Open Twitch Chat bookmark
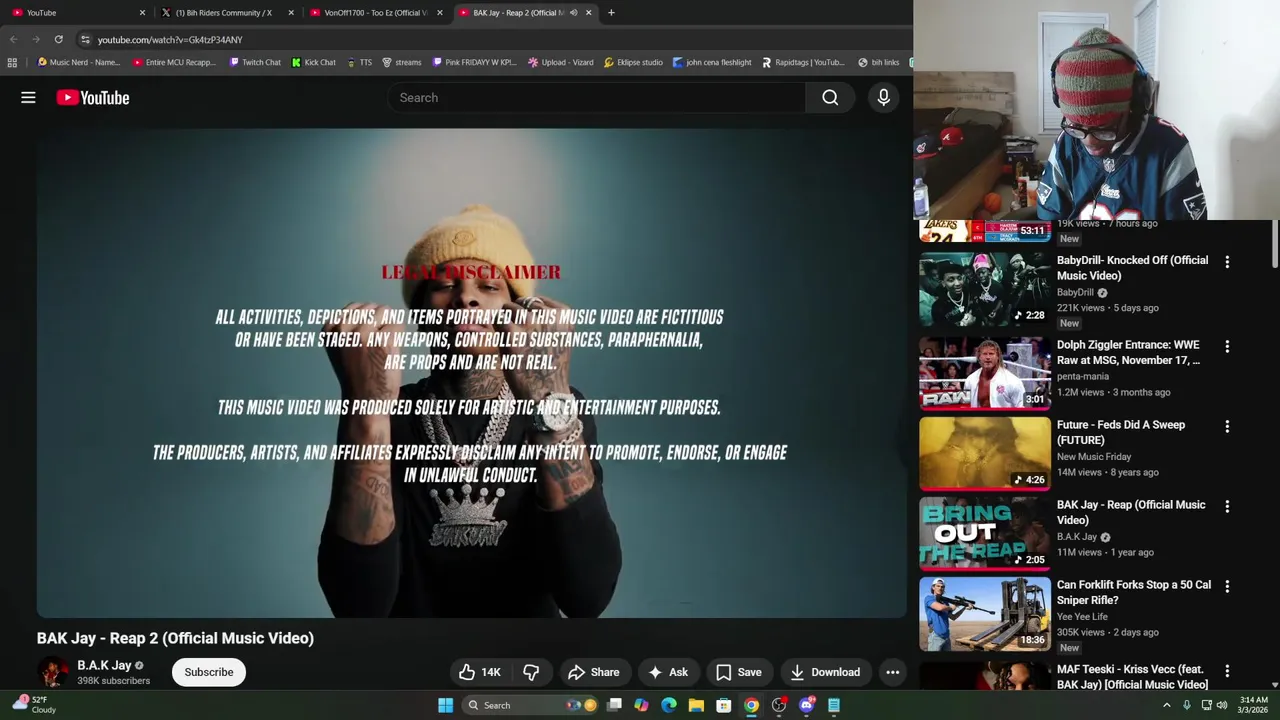 [255, 62]
